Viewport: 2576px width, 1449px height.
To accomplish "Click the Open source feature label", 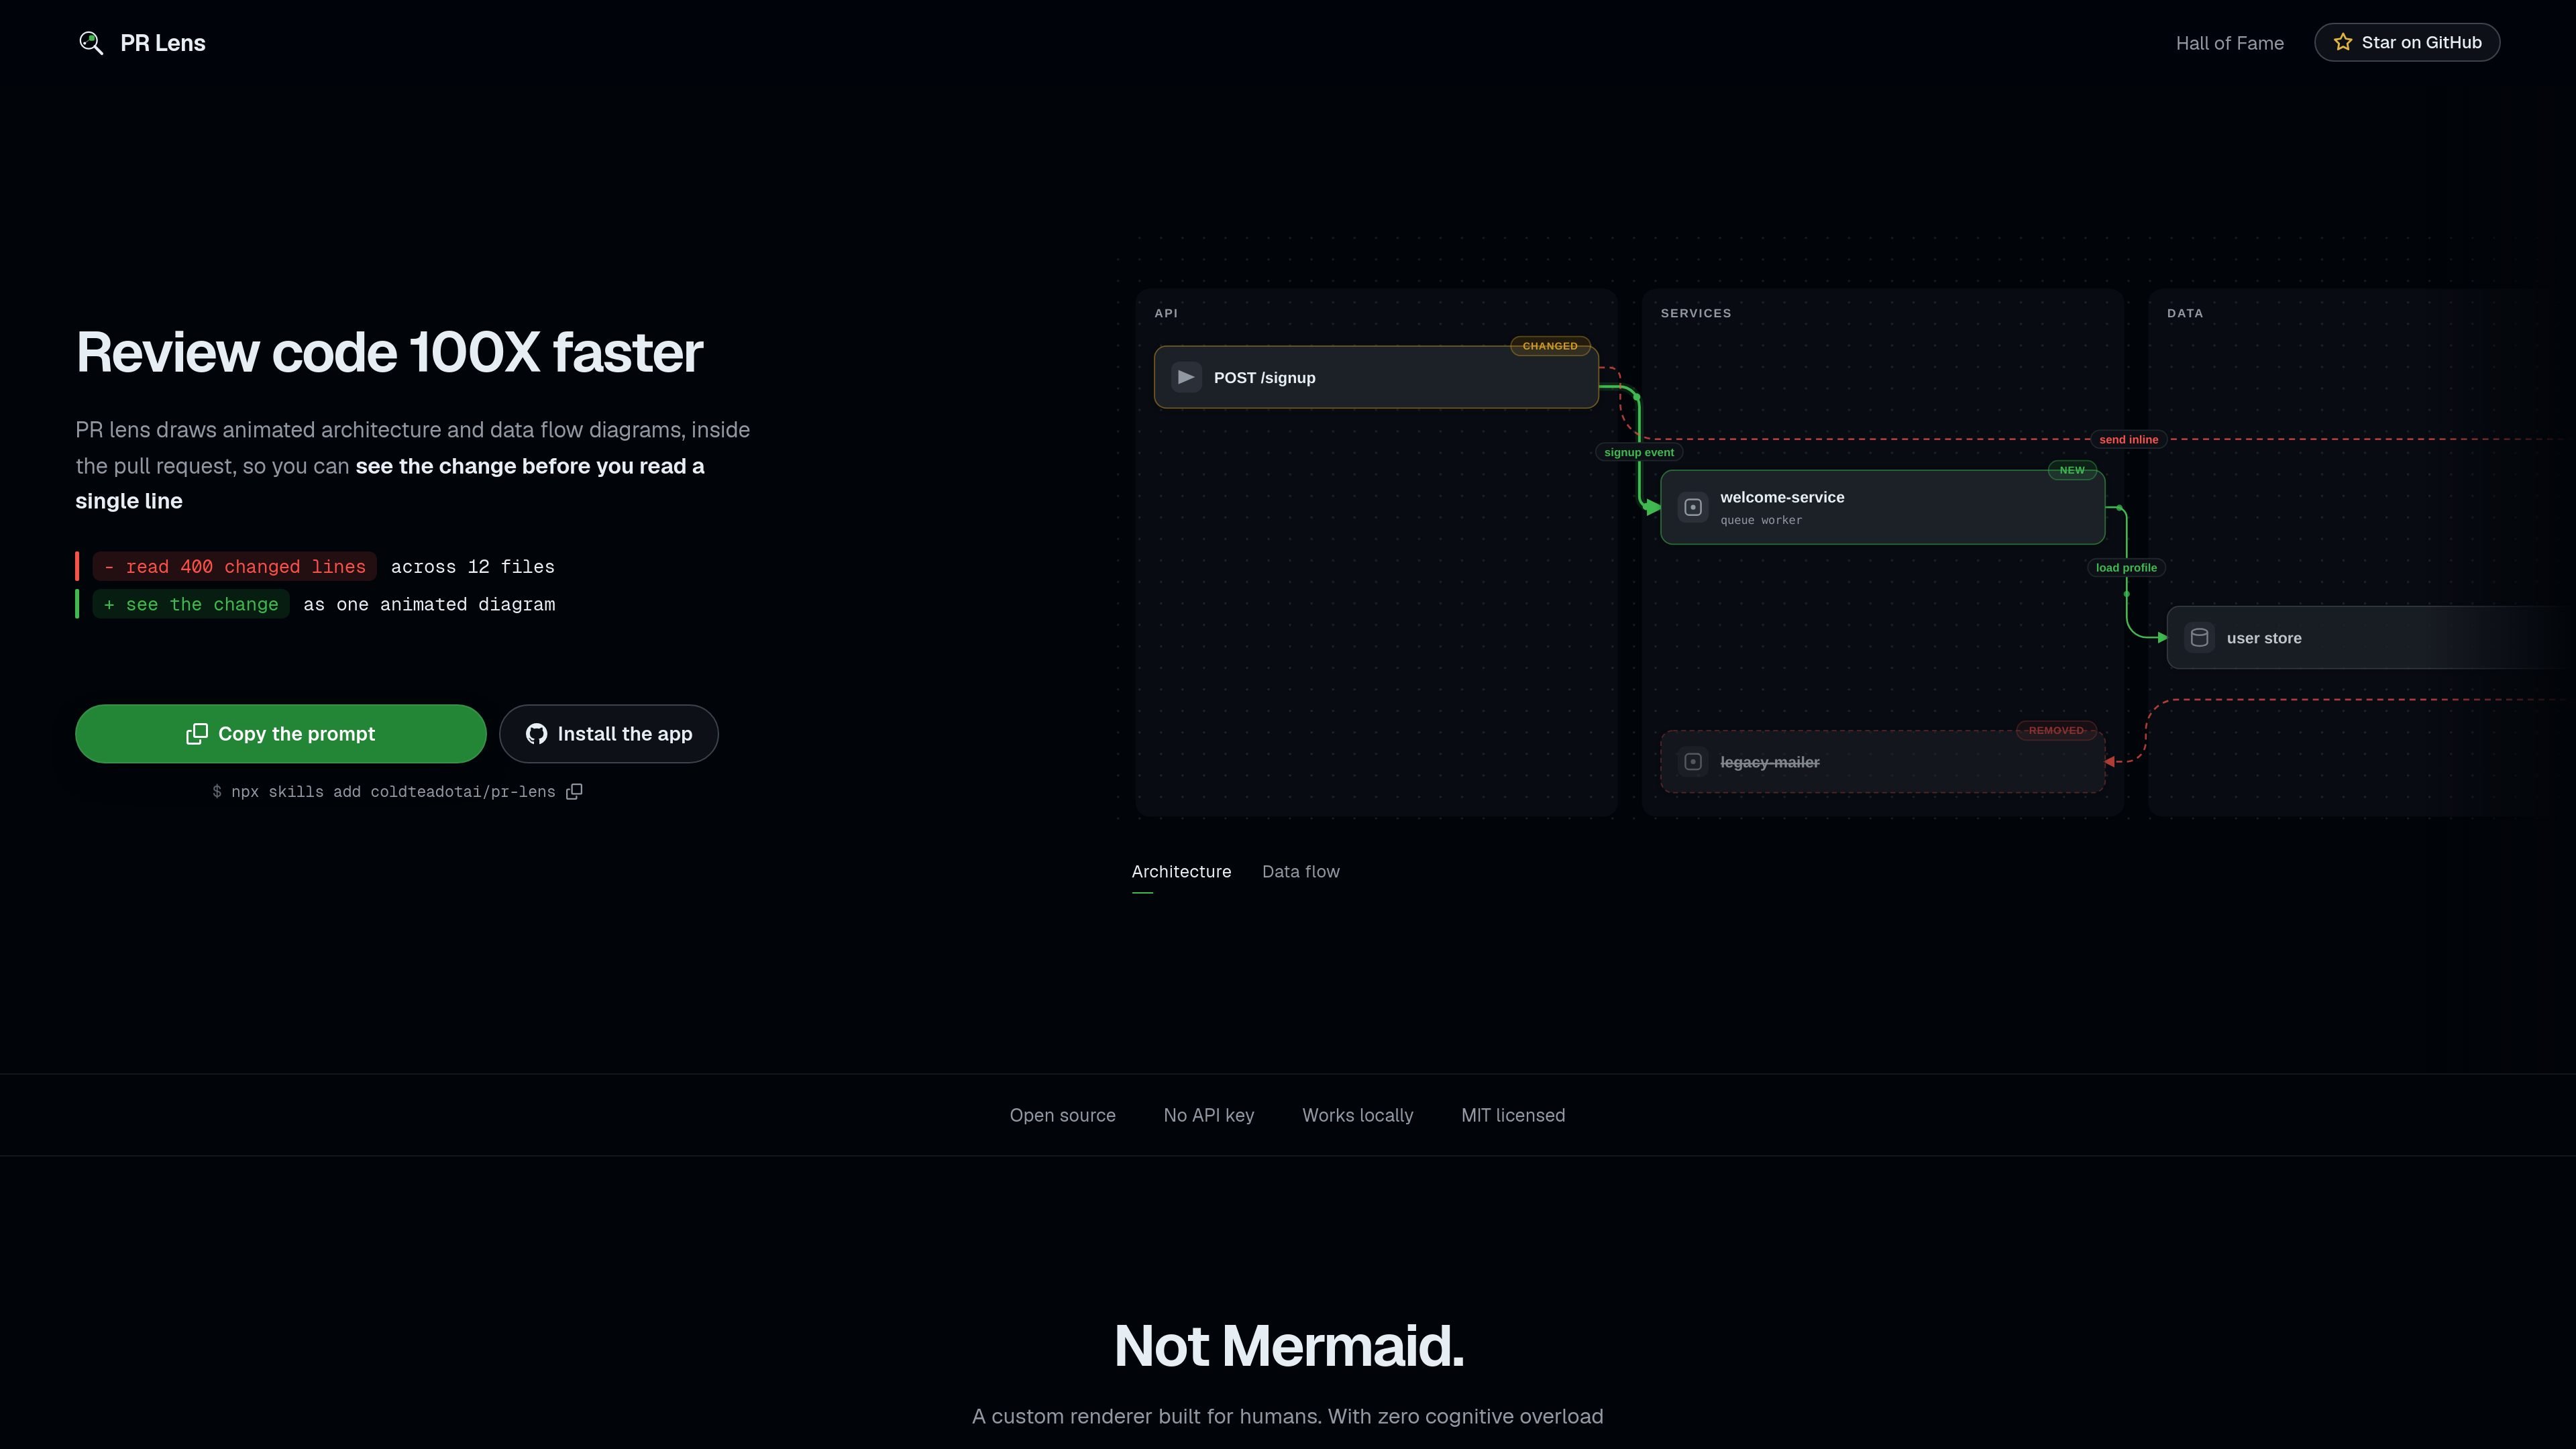I will 1063,1115.
